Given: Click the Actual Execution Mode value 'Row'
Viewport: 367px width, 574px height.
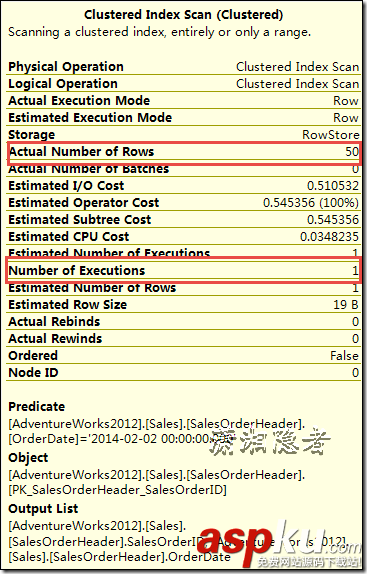Looking at the screenshot, I should pos(346,101).
